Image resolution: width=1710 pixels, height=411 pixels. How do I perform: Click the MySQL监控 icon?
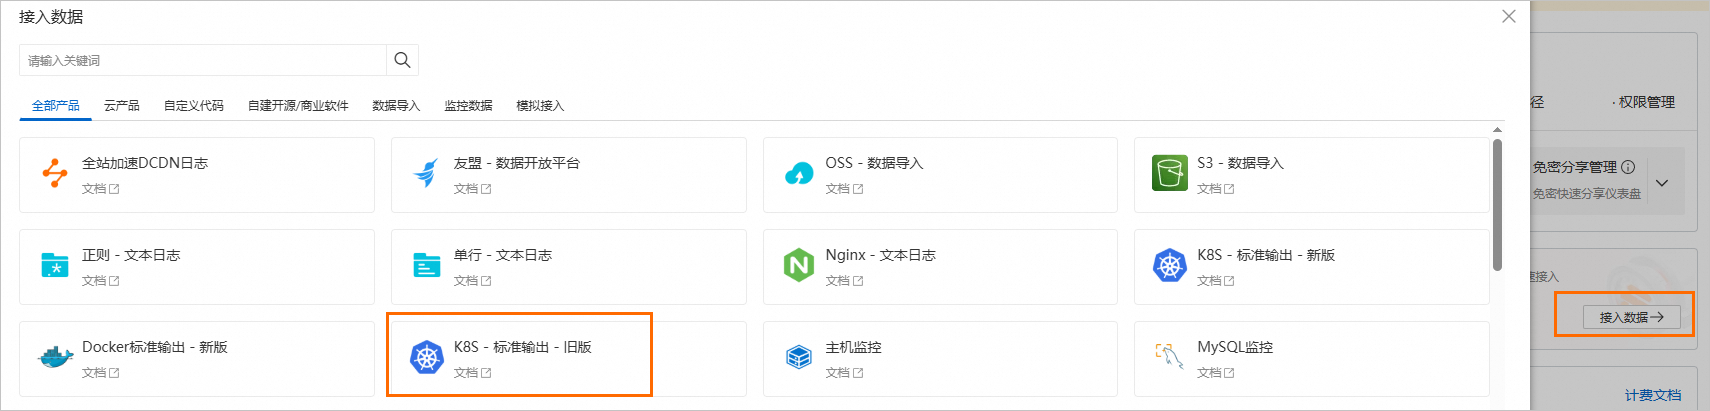click(1169, 357)
